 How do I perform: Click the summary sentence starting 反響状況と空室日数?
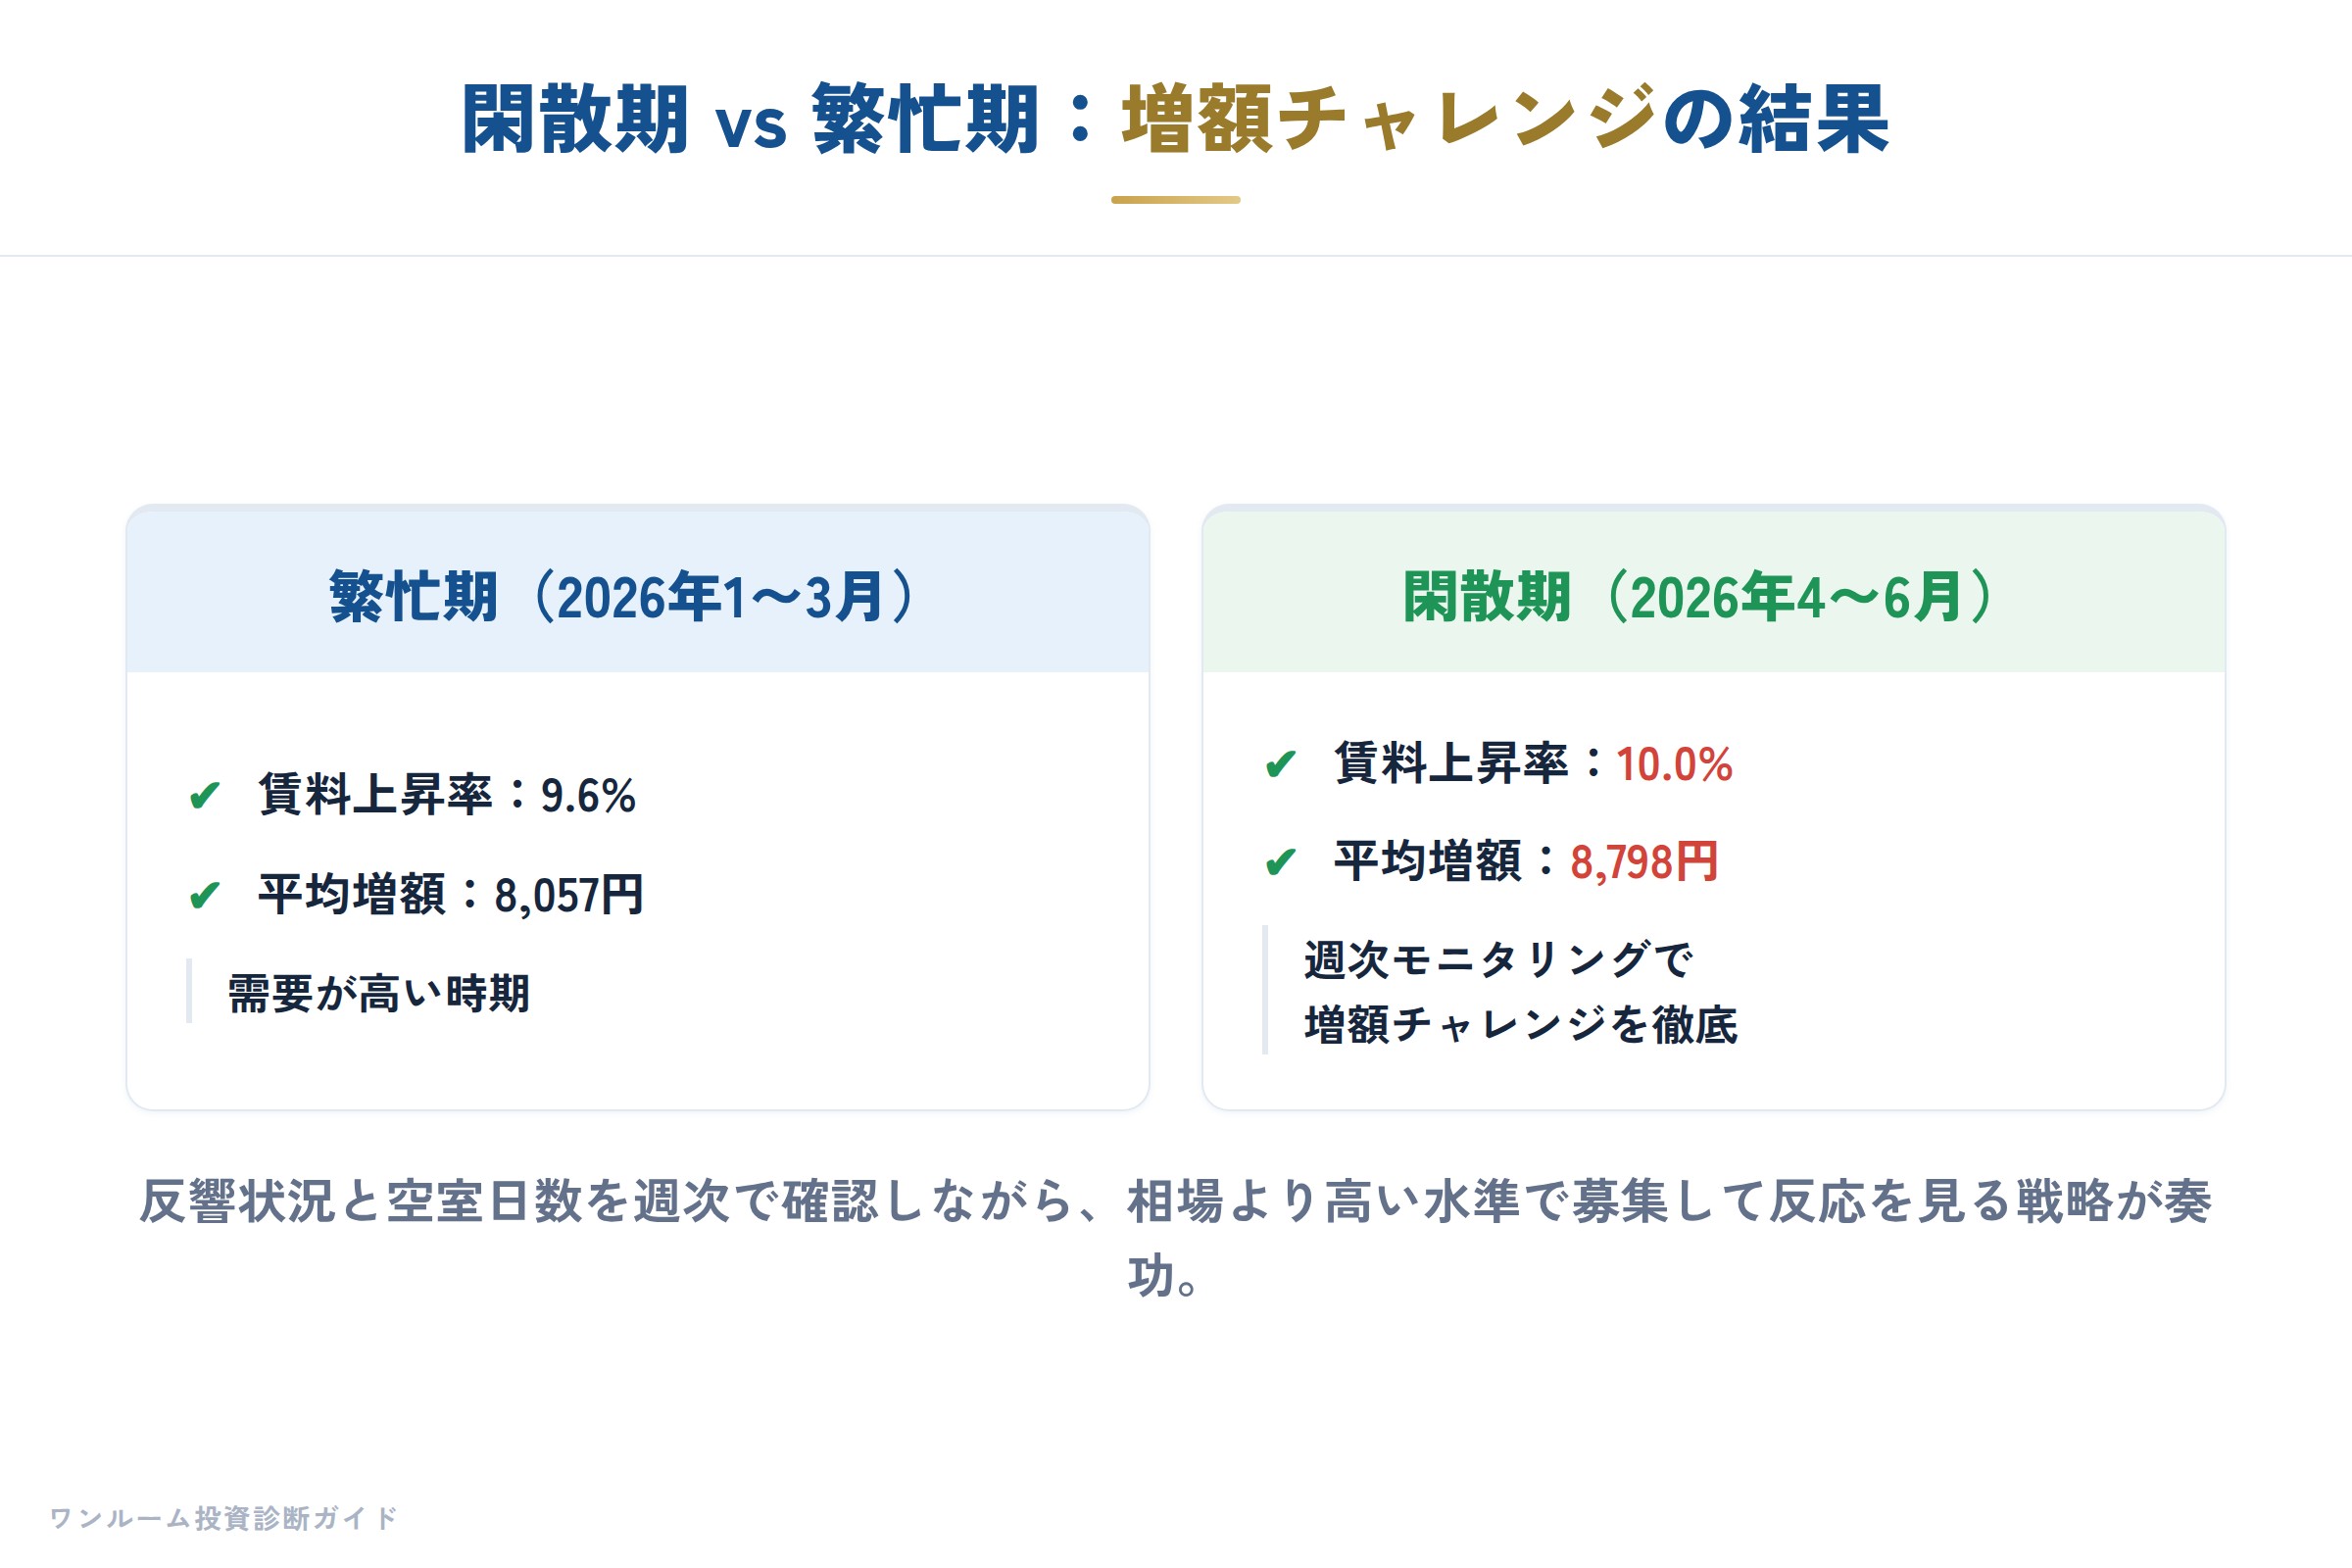pos(1175,1238)
